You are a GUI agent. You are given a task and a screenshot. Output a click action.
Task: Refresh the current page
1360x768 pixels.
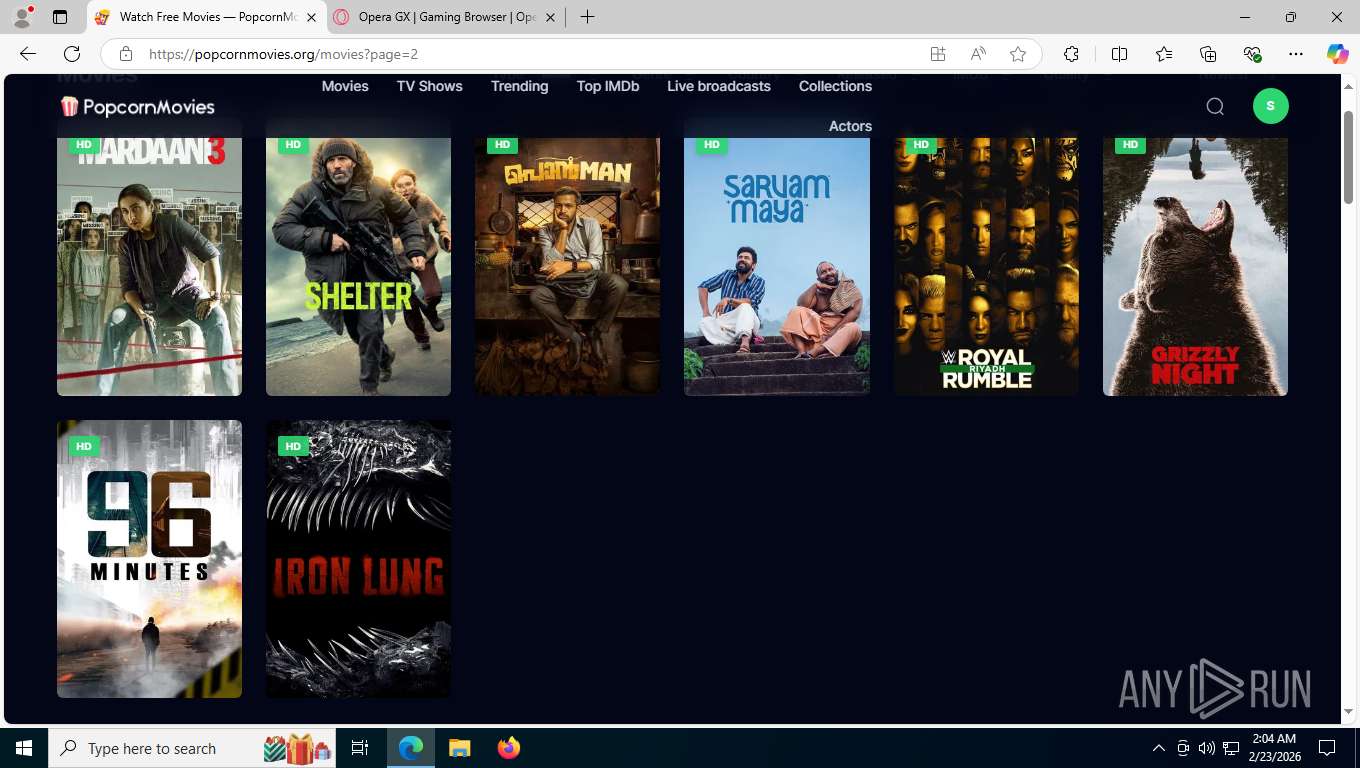click(x=72, y=54)
